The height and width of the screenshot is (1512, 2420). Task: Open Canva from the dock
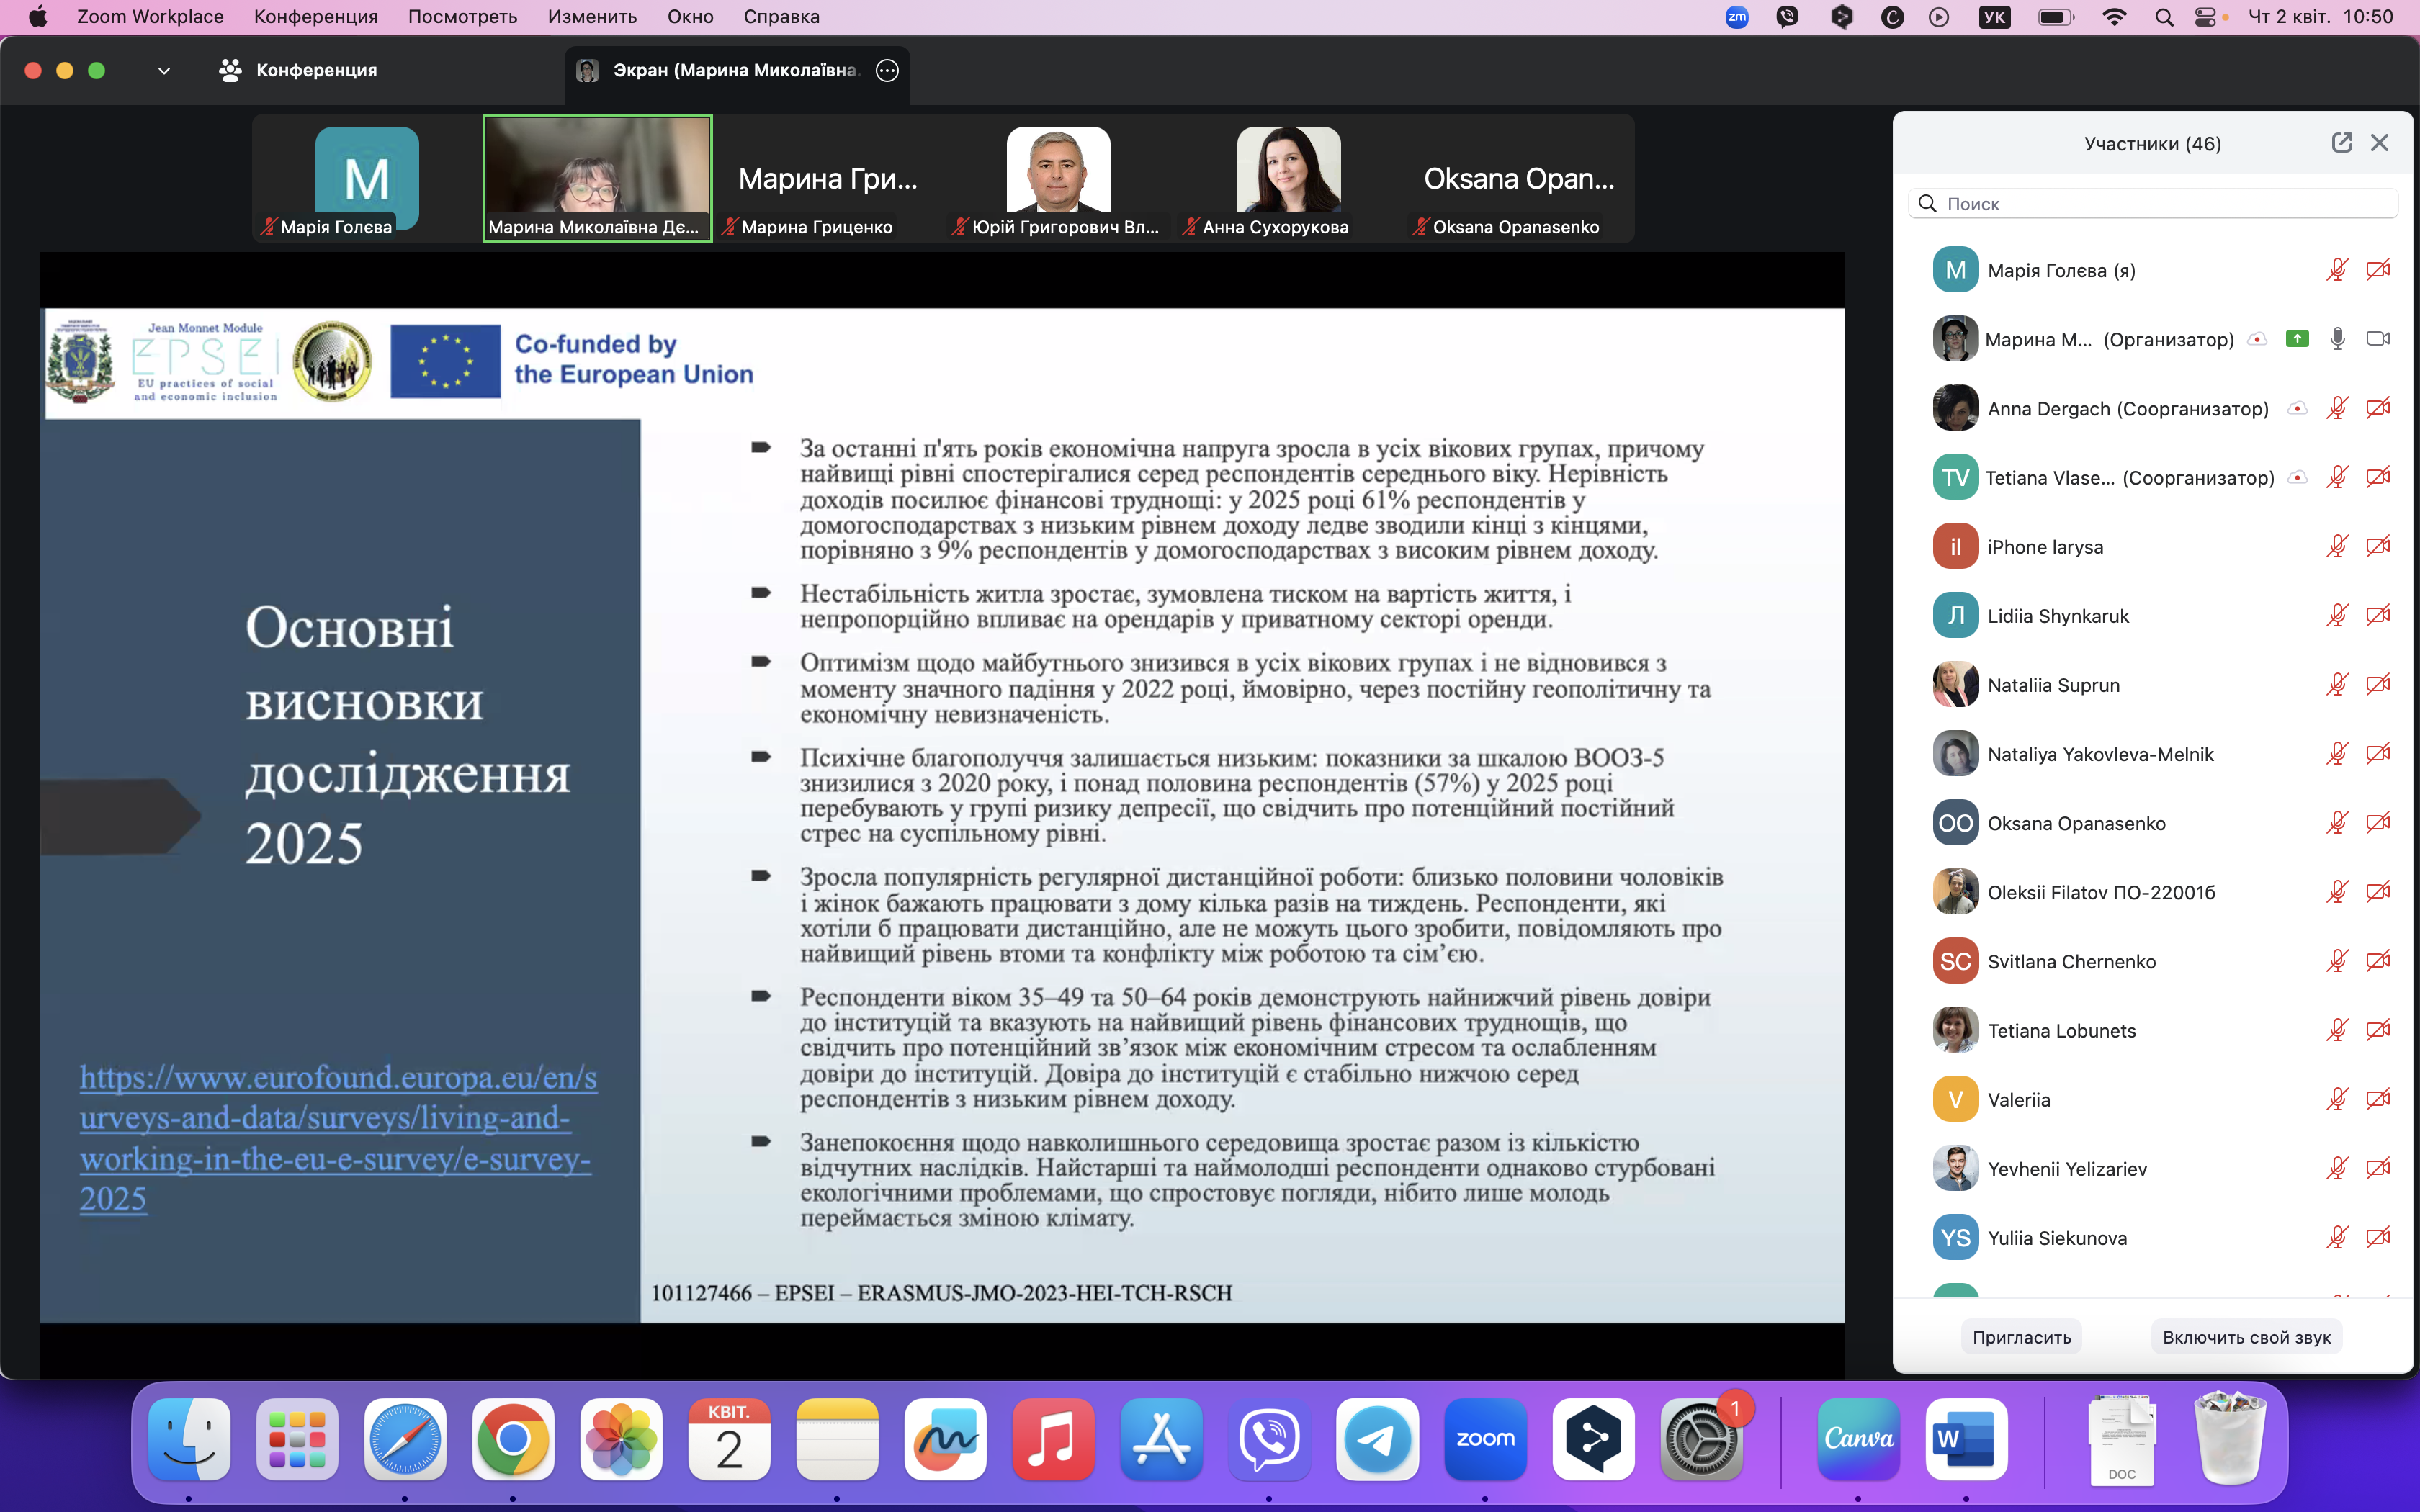(1858, 1439)
